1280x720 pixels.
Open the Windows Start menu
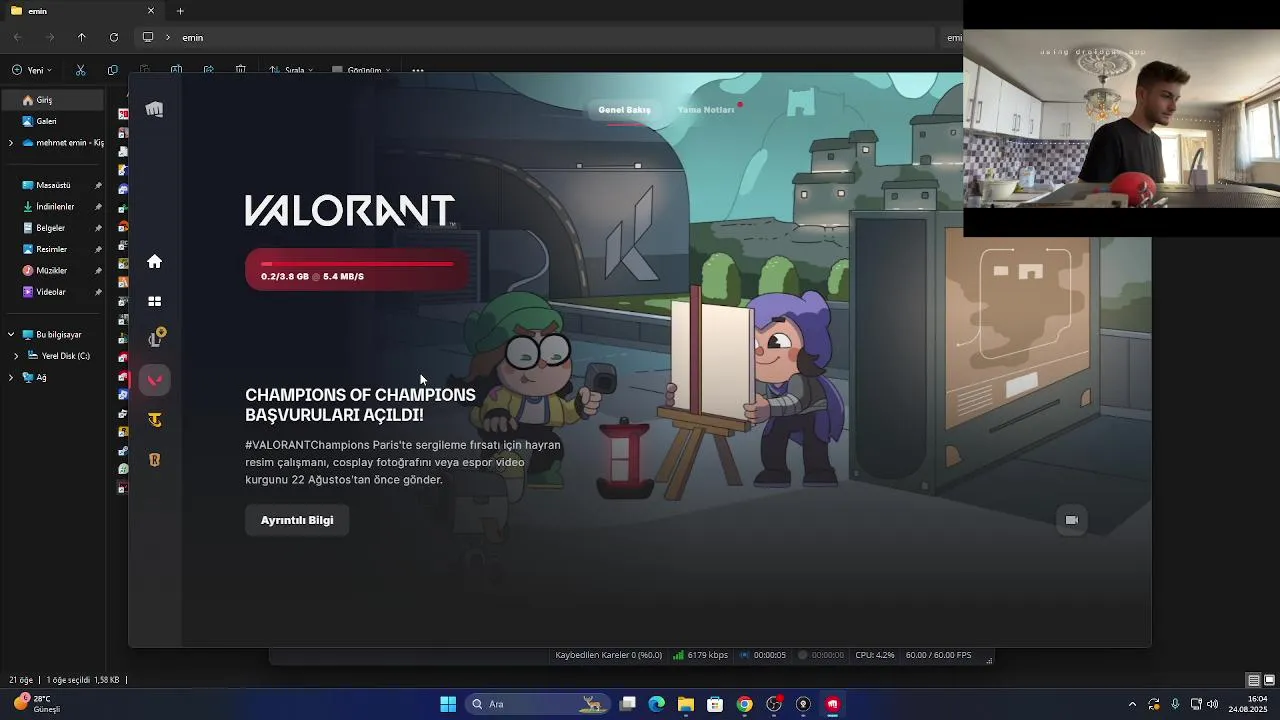448,704
